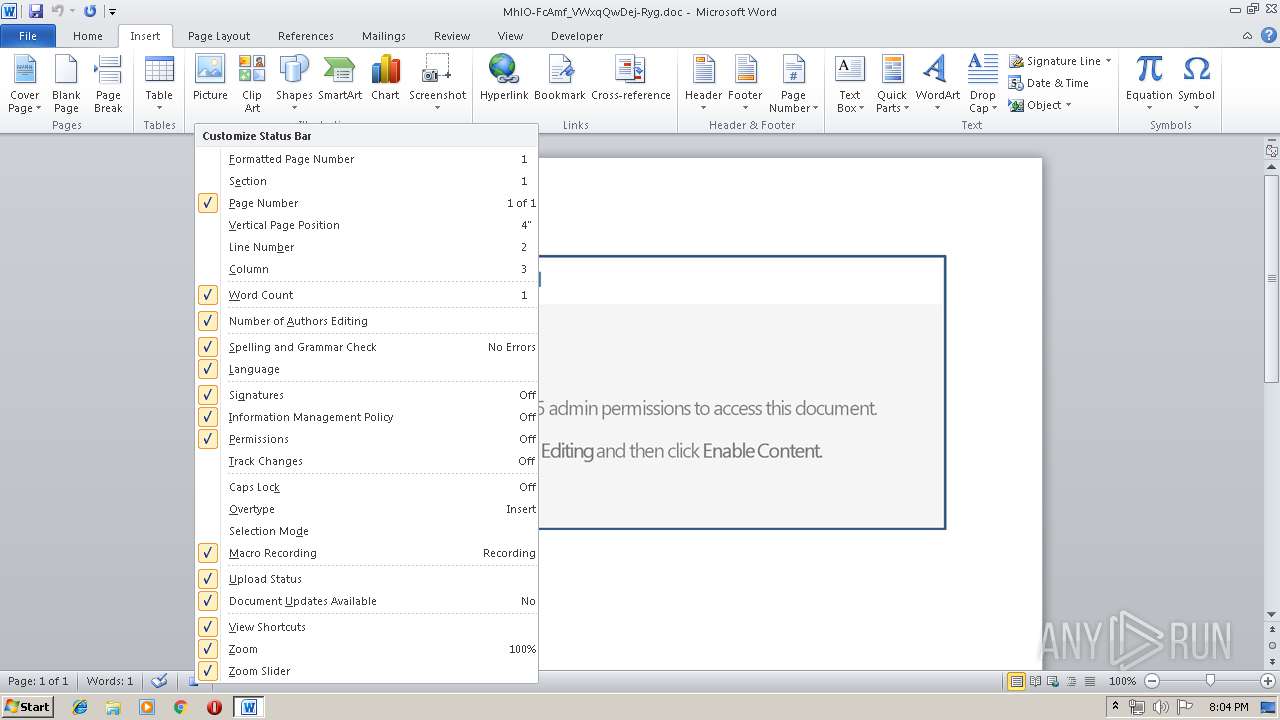Enable Caps Lock indicator option
1280x720 pixels.
[367, 487]
